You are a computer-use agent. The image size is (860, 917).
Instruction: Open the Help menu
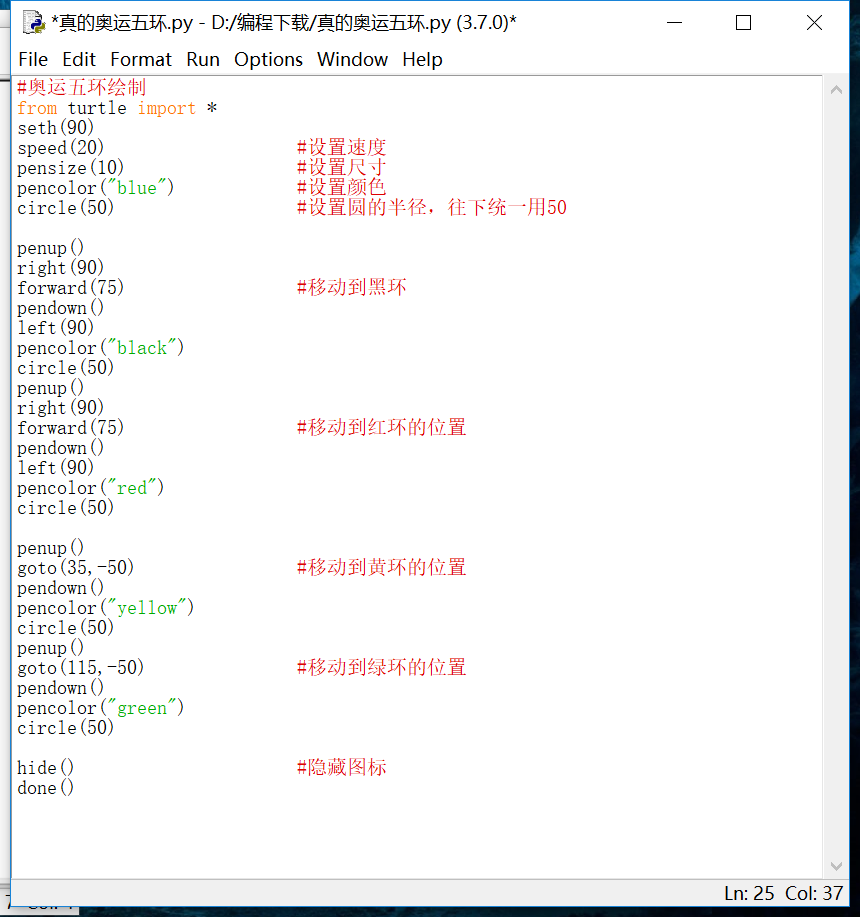pyautogui.click(x=422, y=60)
